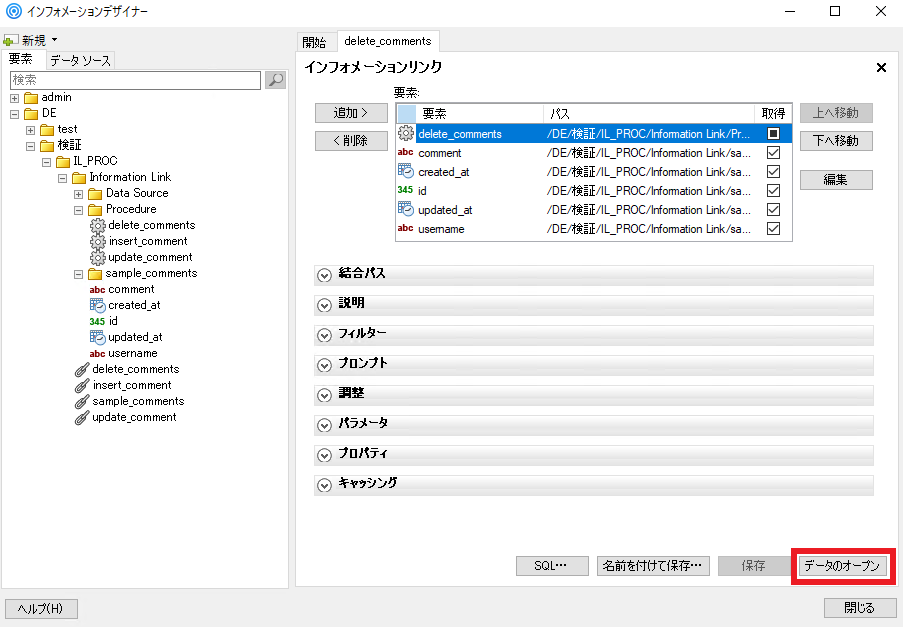Image resolution: width=903 pixels, height=627 pixels.
Task: Collapse the Procedure folder node
Action: pyautogui.click(x=78, y=211)
